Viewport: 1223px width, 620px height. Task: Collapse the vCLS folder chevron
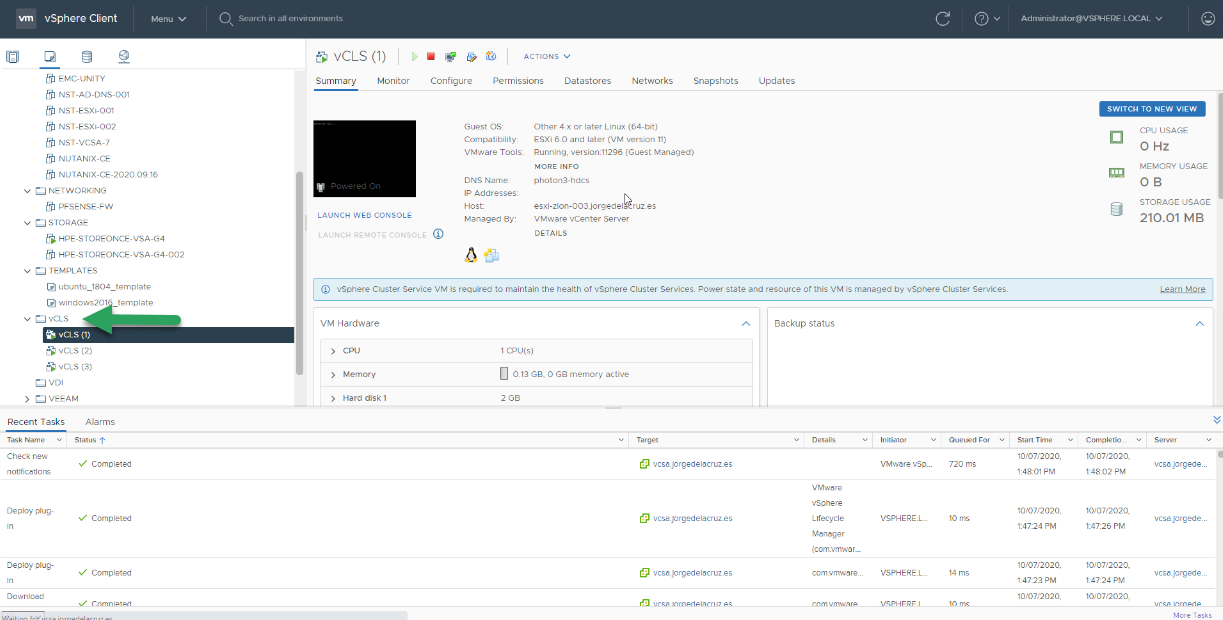point(28,319)
